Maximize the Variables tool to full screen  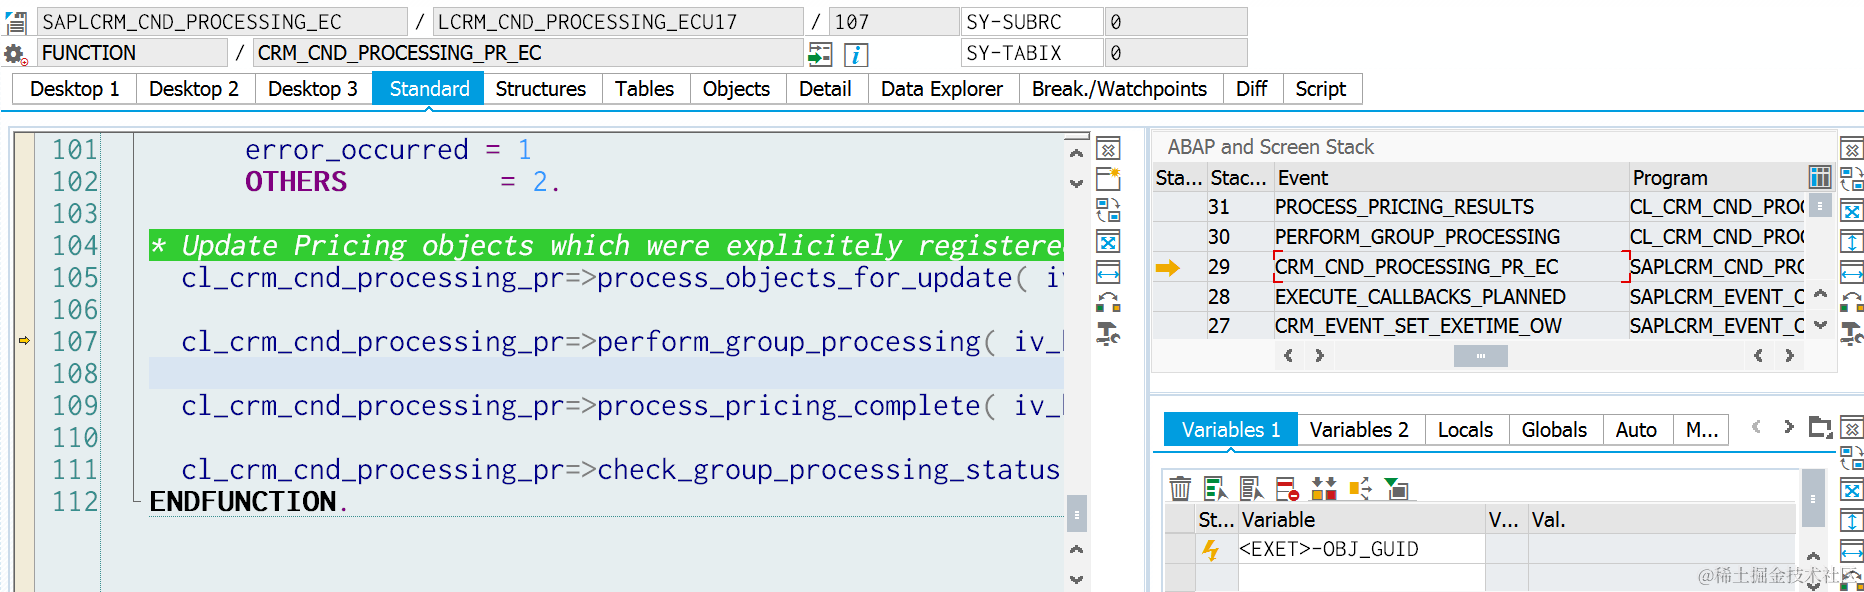click(1852, 490)
